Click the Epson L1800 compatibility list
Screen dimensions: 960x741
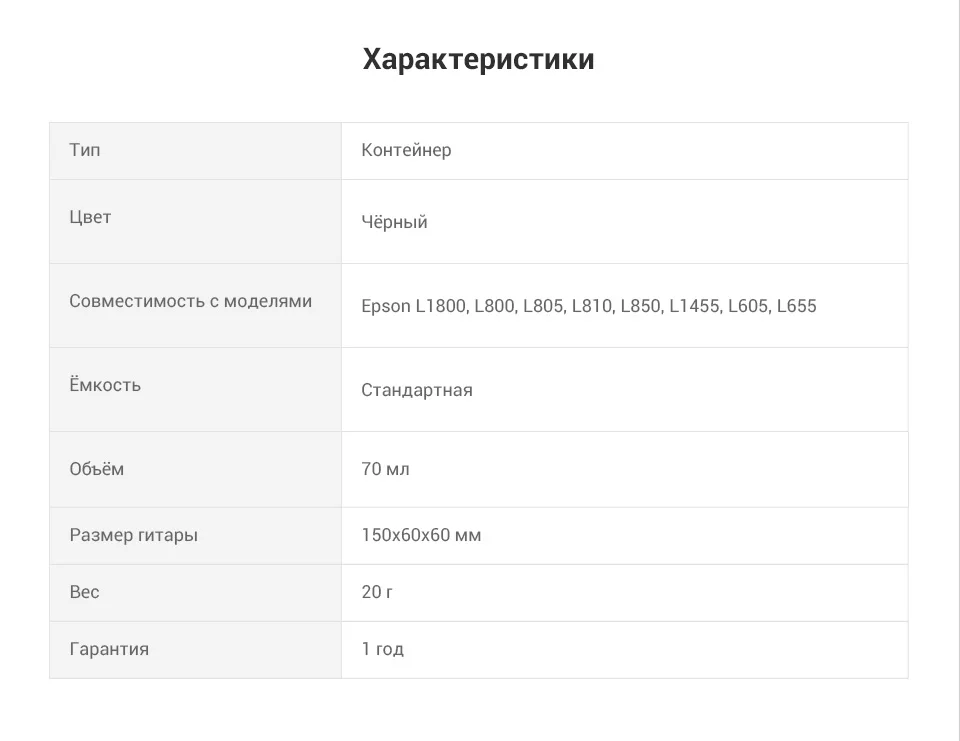pos(588,306)
